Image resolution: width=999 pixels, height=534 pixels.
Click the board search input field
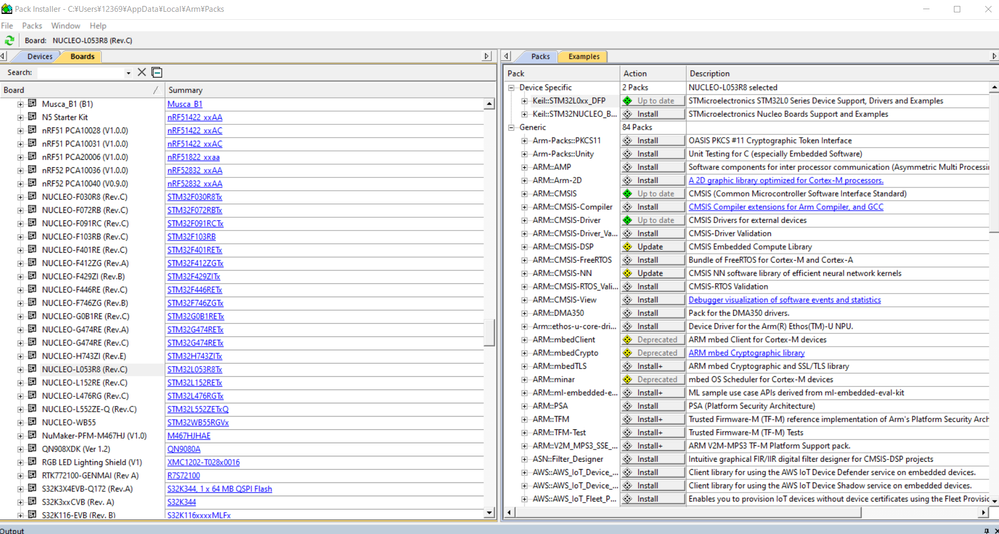point(81,73)
